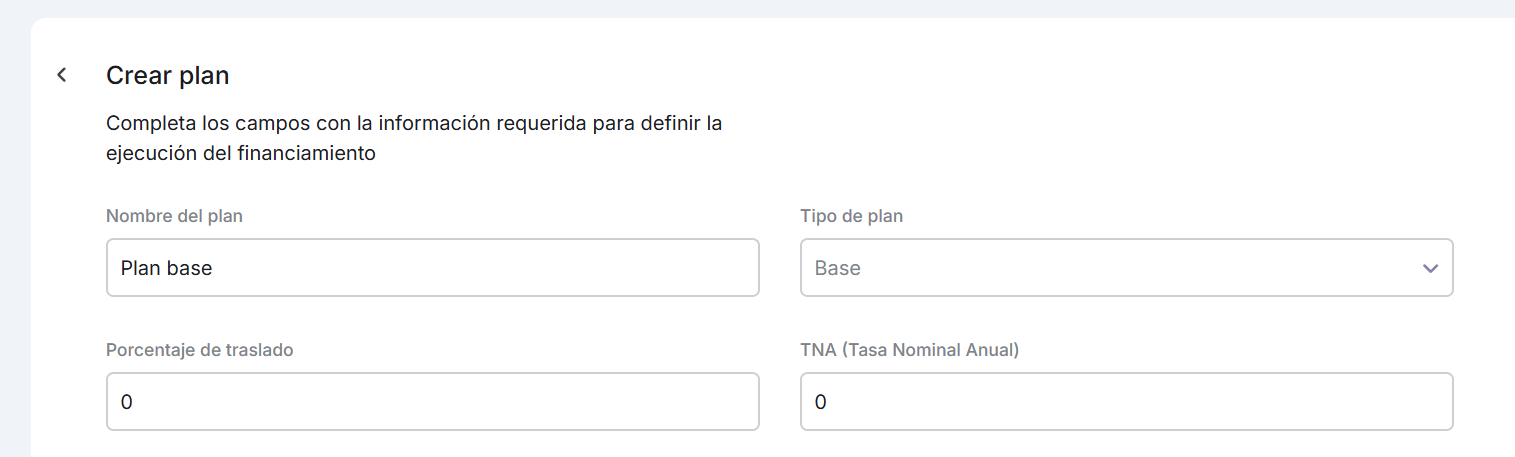Click the 'Tipo de plan' label

pyautogui.click(x=851, y=216)
